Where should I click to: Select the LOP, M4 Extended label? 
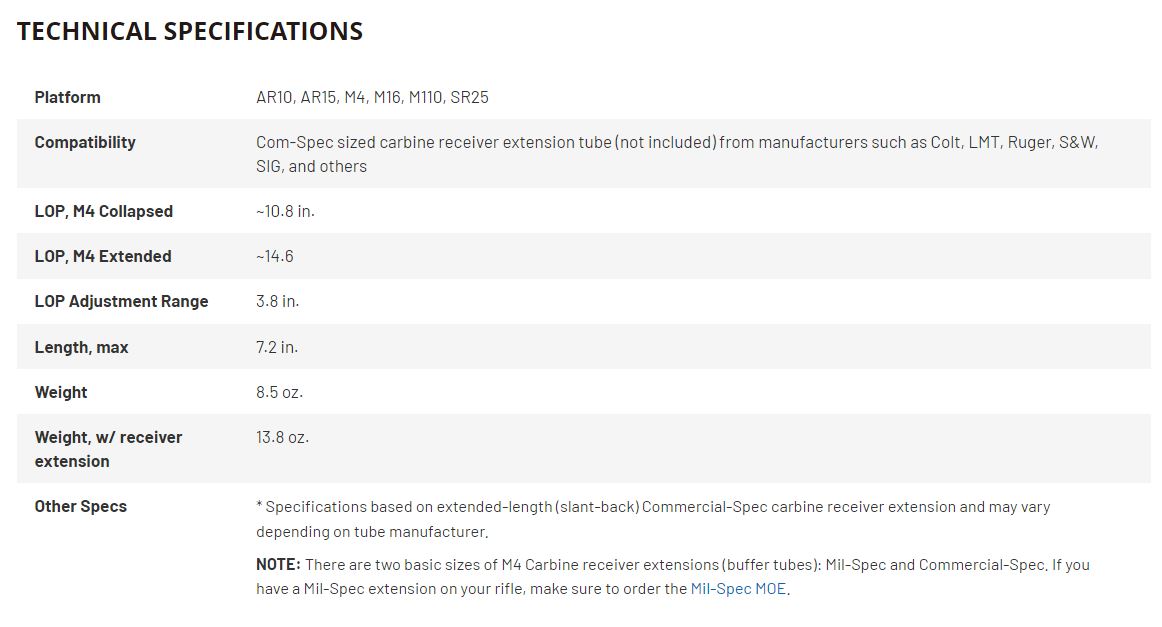tap(103, 256)
